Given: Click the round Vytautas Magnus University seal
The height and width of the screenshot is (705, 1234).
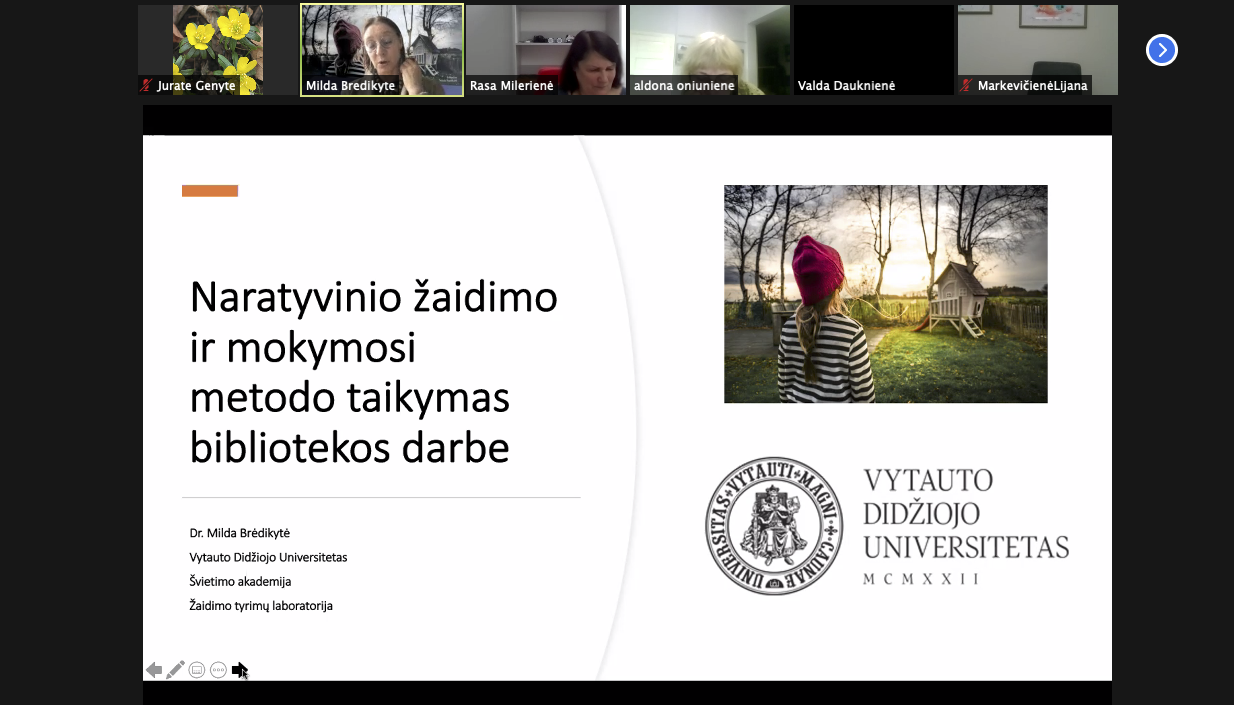Looking at the screenshot, I should pyautogui.click(x=773, y=525).
